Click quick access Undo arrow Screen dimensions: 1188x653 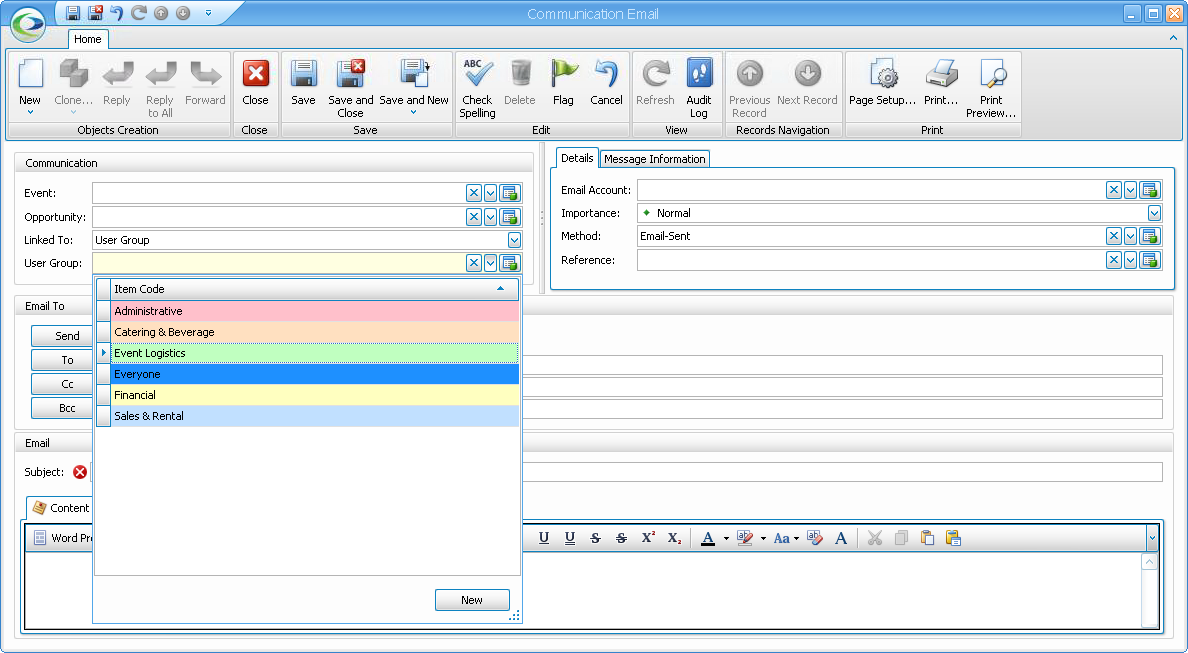(x=117, y=13)
